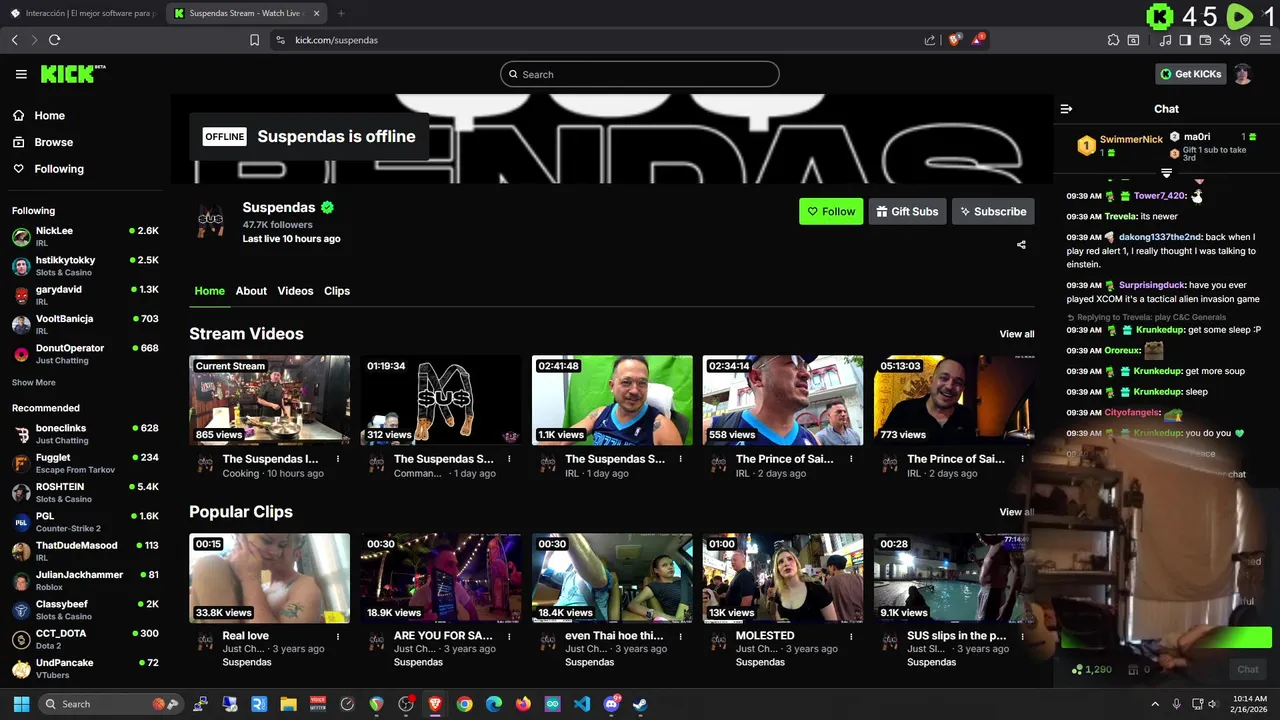This screenshot has width=1280, height=720.
Task: Open the Brave Shields icon
Action: (954, 40)
